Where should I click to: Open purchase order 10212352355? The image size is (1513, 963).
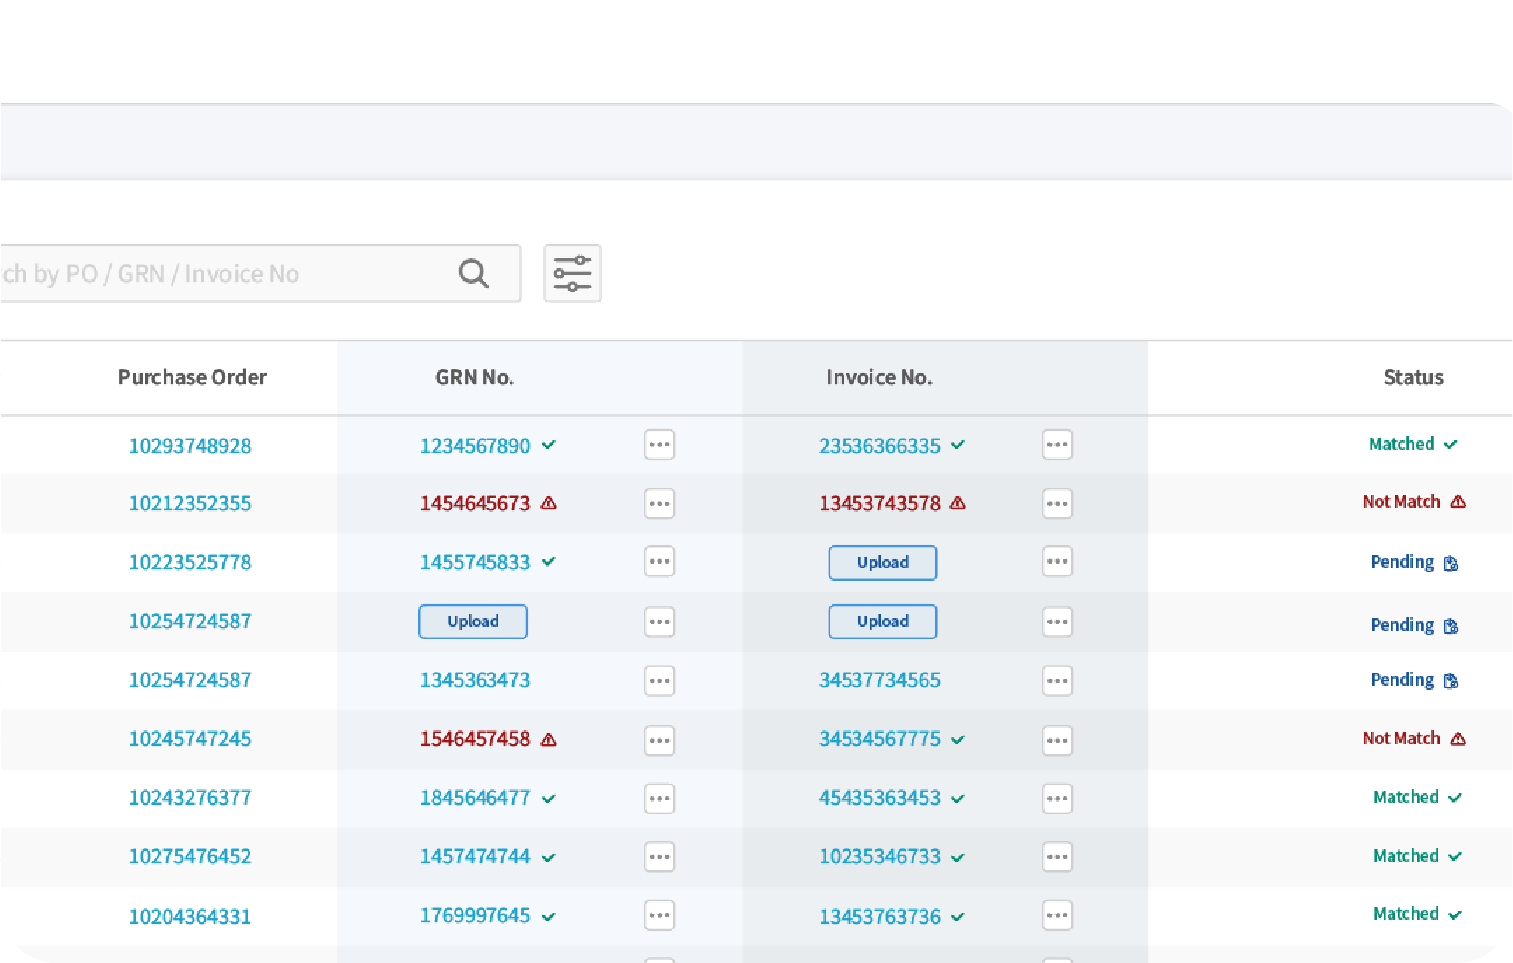(190, 503)
